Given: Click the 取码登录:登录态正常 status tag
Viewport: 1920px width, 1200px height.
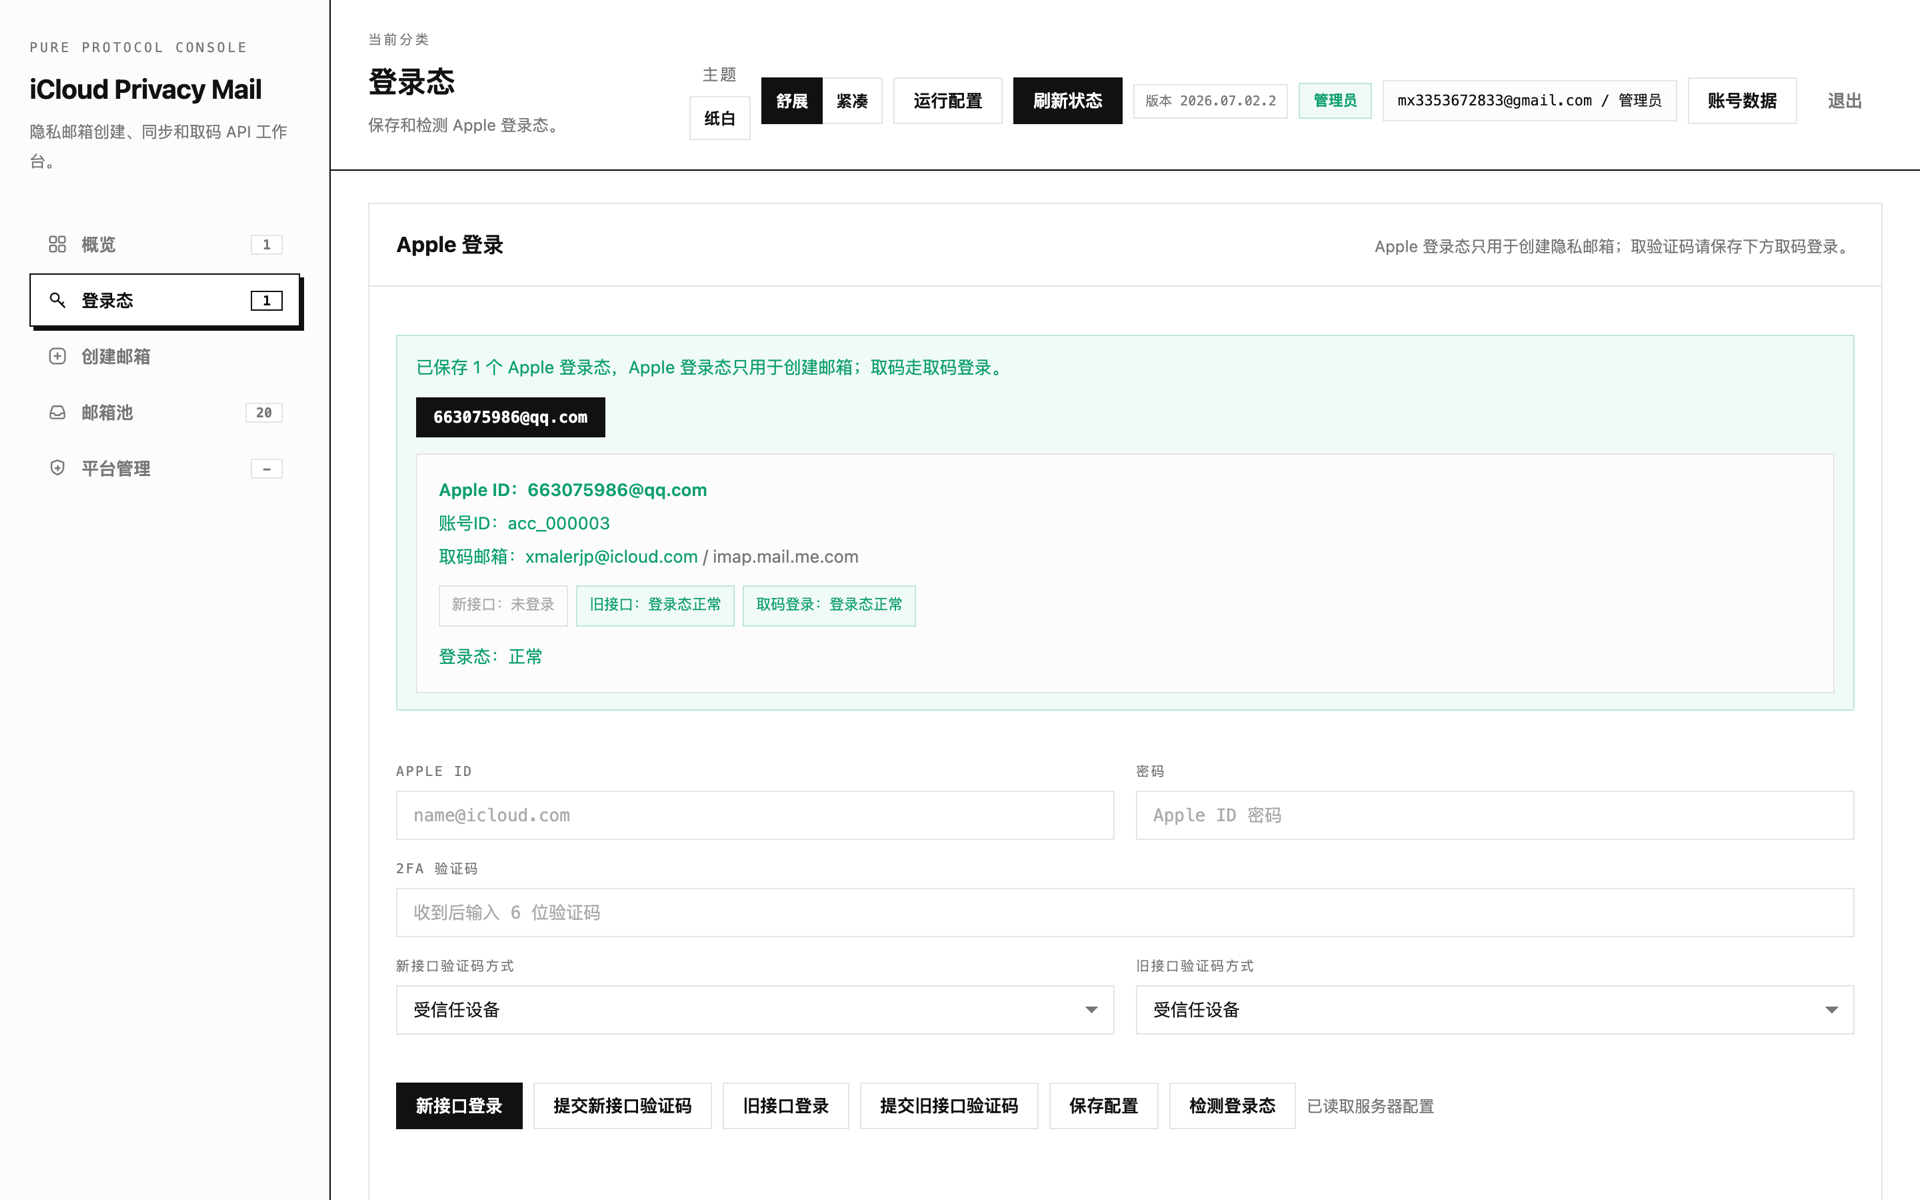Looking at the screenshot, I should pos(829,605).
